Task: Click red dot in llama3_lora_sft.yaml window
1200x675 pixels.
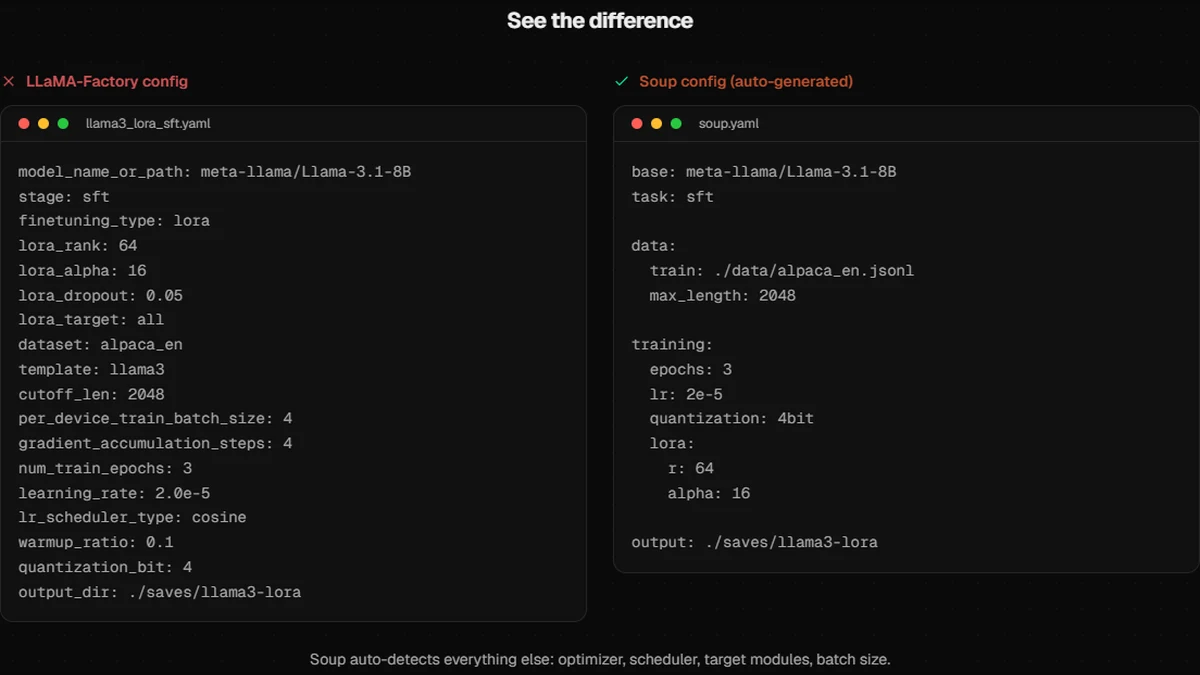Action: [x=24, y=124]
